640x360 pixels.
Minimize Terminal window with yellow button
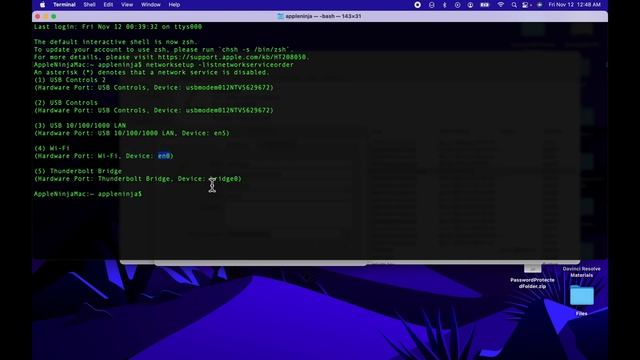46,16
